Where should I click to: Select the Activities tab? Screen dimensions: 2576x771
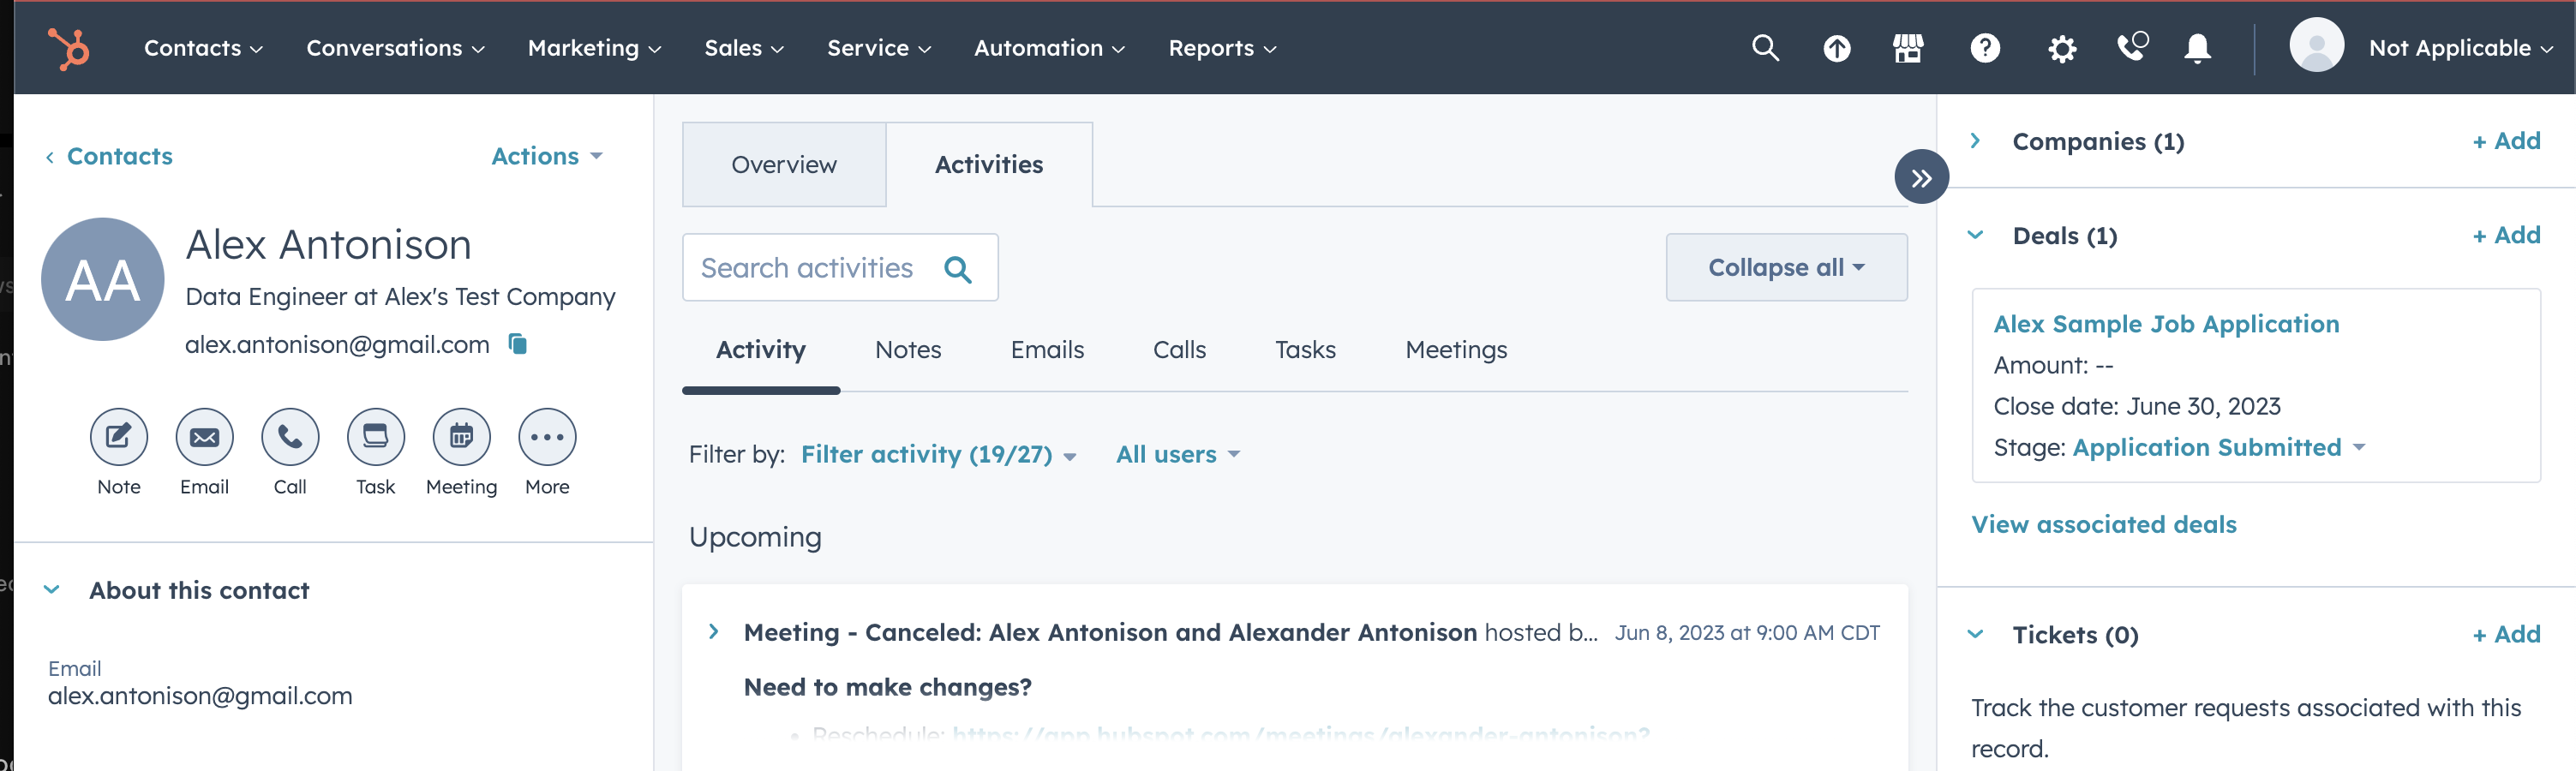(989, 165)
